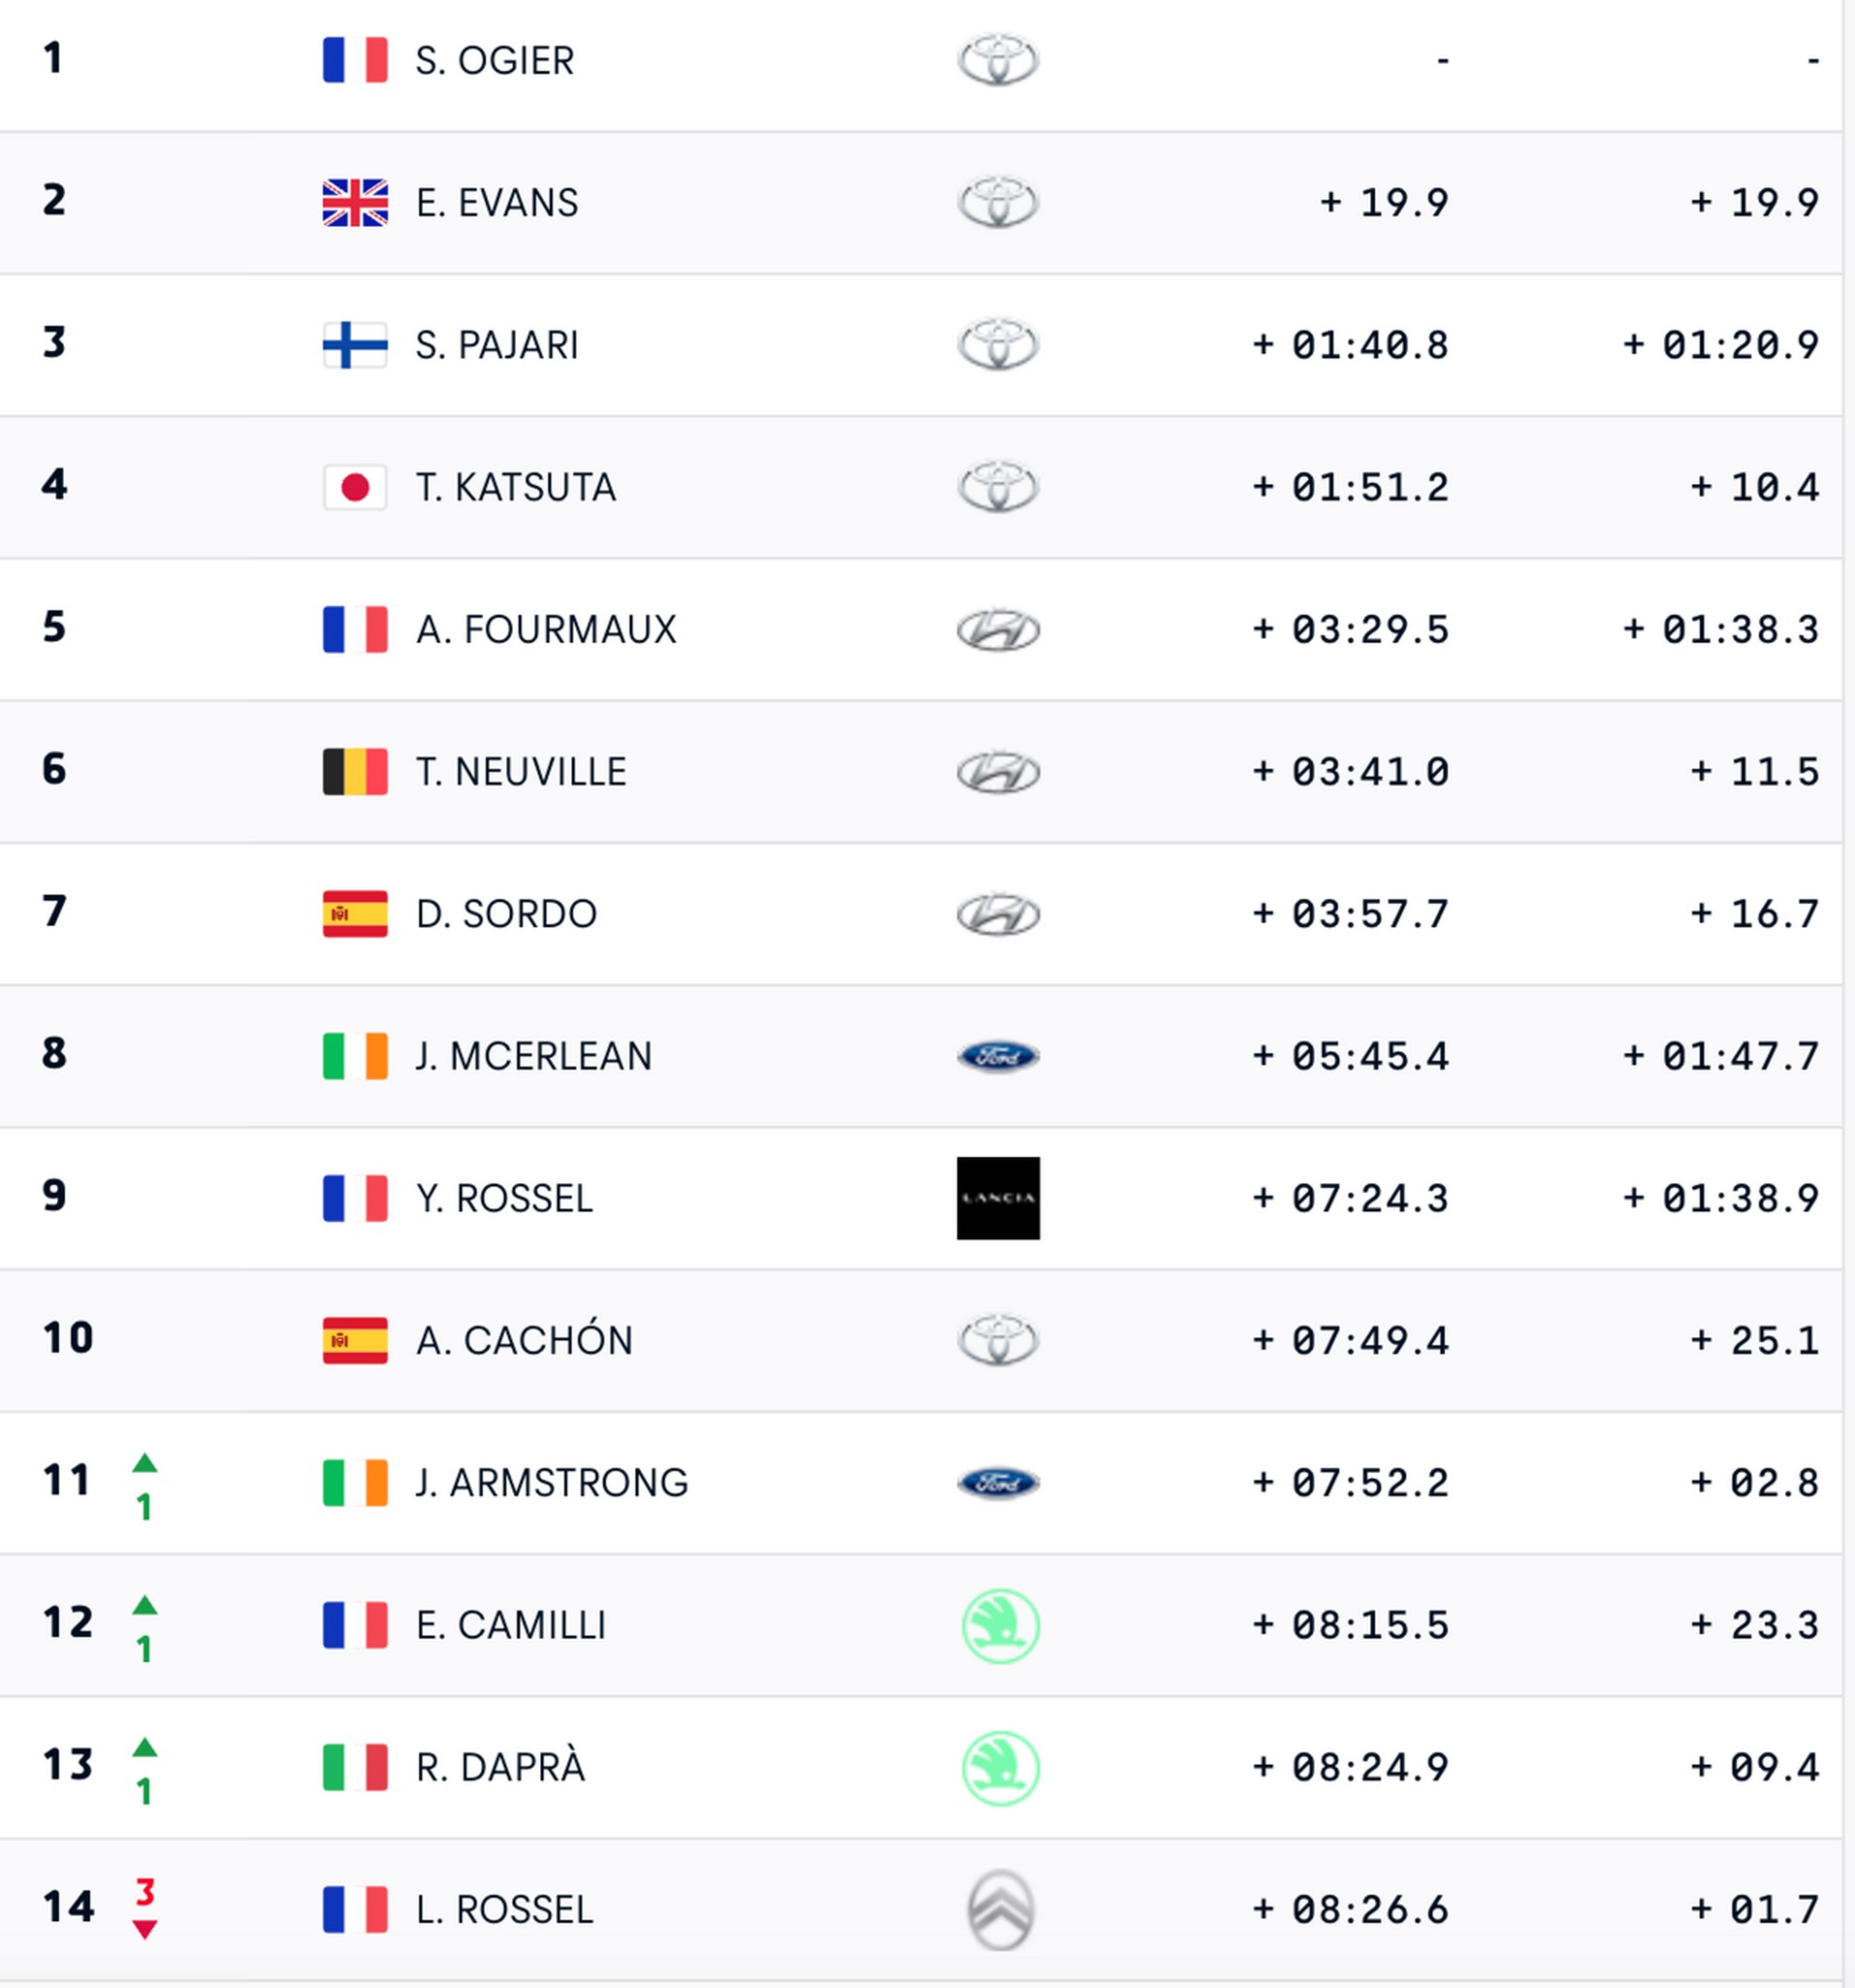The image size is (1855, 1988).
Task: Click the green up arrow beside J. Armstrong
Action: pos(145,1464)
